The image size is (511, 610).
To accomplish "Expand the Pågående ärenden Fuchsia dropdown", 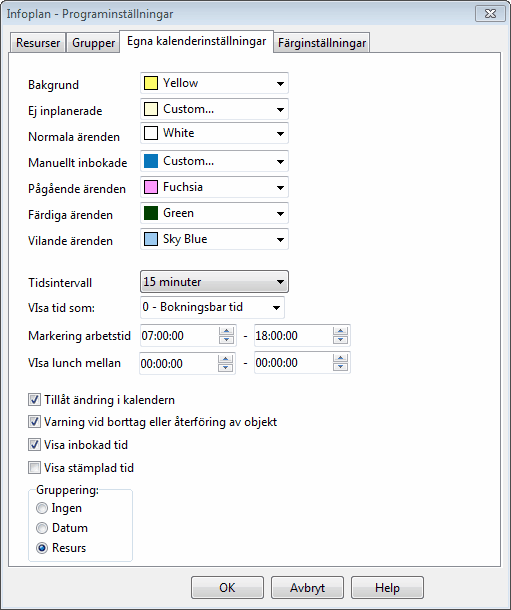I will pos(214,187).
